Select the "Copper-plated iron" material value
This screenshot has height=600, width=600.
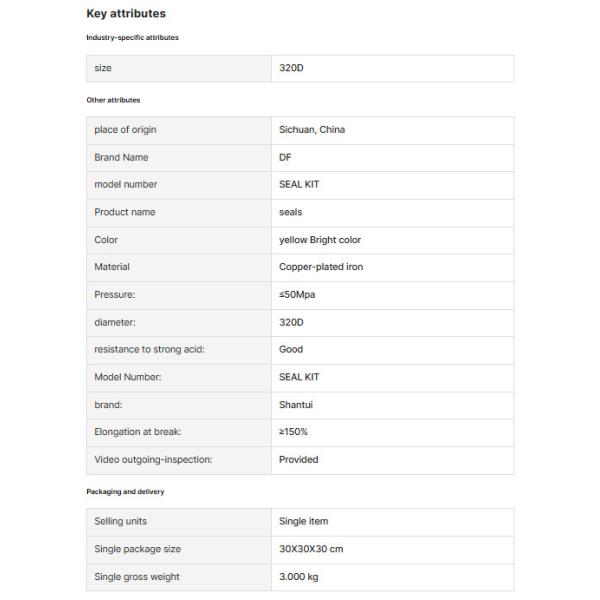(x=321, y=267)
